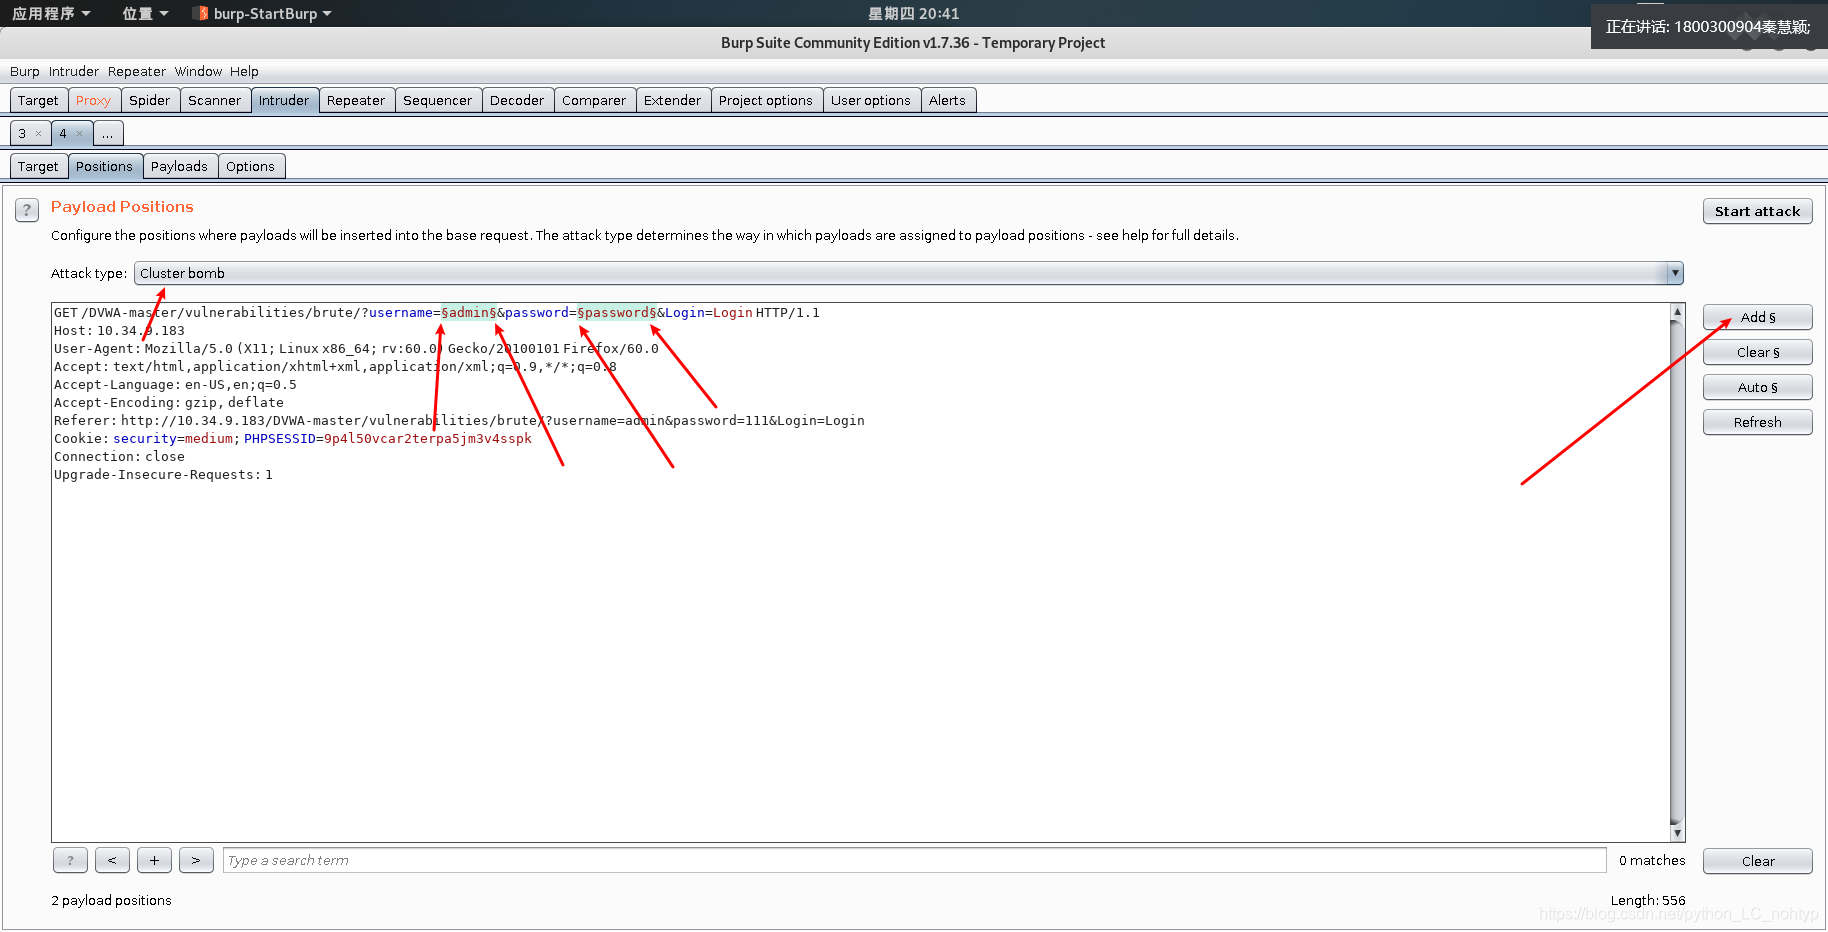Image resolution: width=1828 pixels, height=932 pixels.
Task: Click the Connection: close header line
Action: click(x=119, y=457)
